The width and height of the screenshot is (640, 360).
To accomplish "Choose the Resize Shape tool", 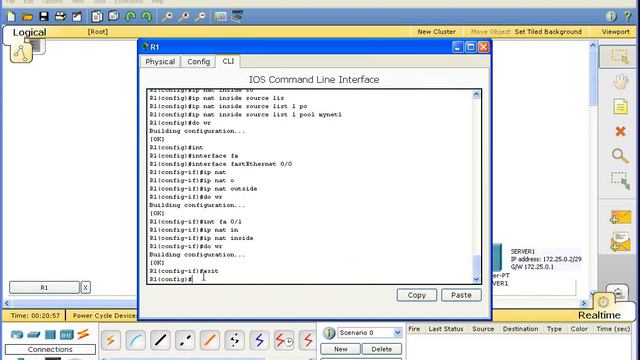I will 620,181.
